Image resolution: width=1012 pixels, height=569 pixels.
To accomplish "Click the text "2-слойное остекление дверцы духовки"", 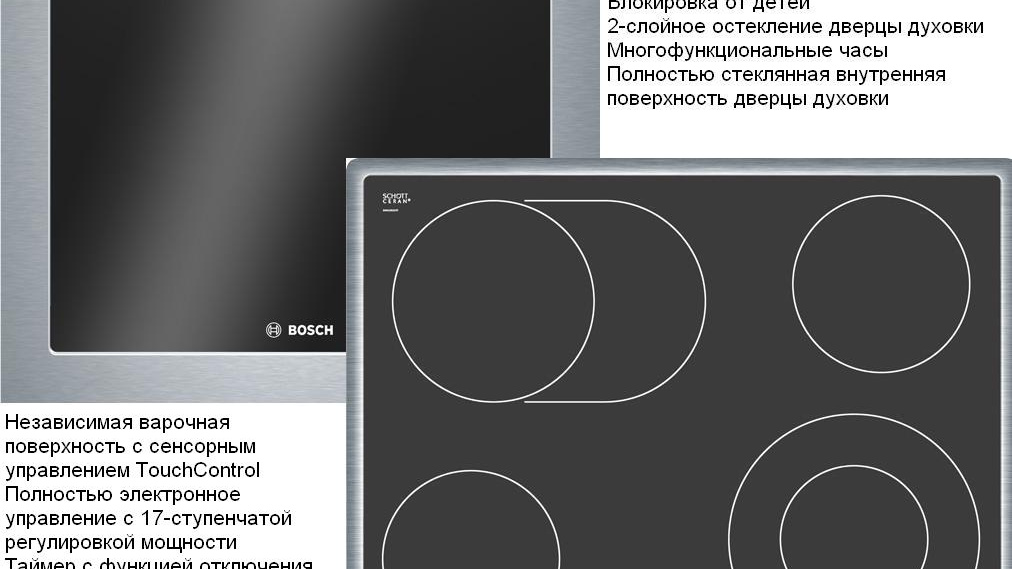I will (x=795, y=26).
